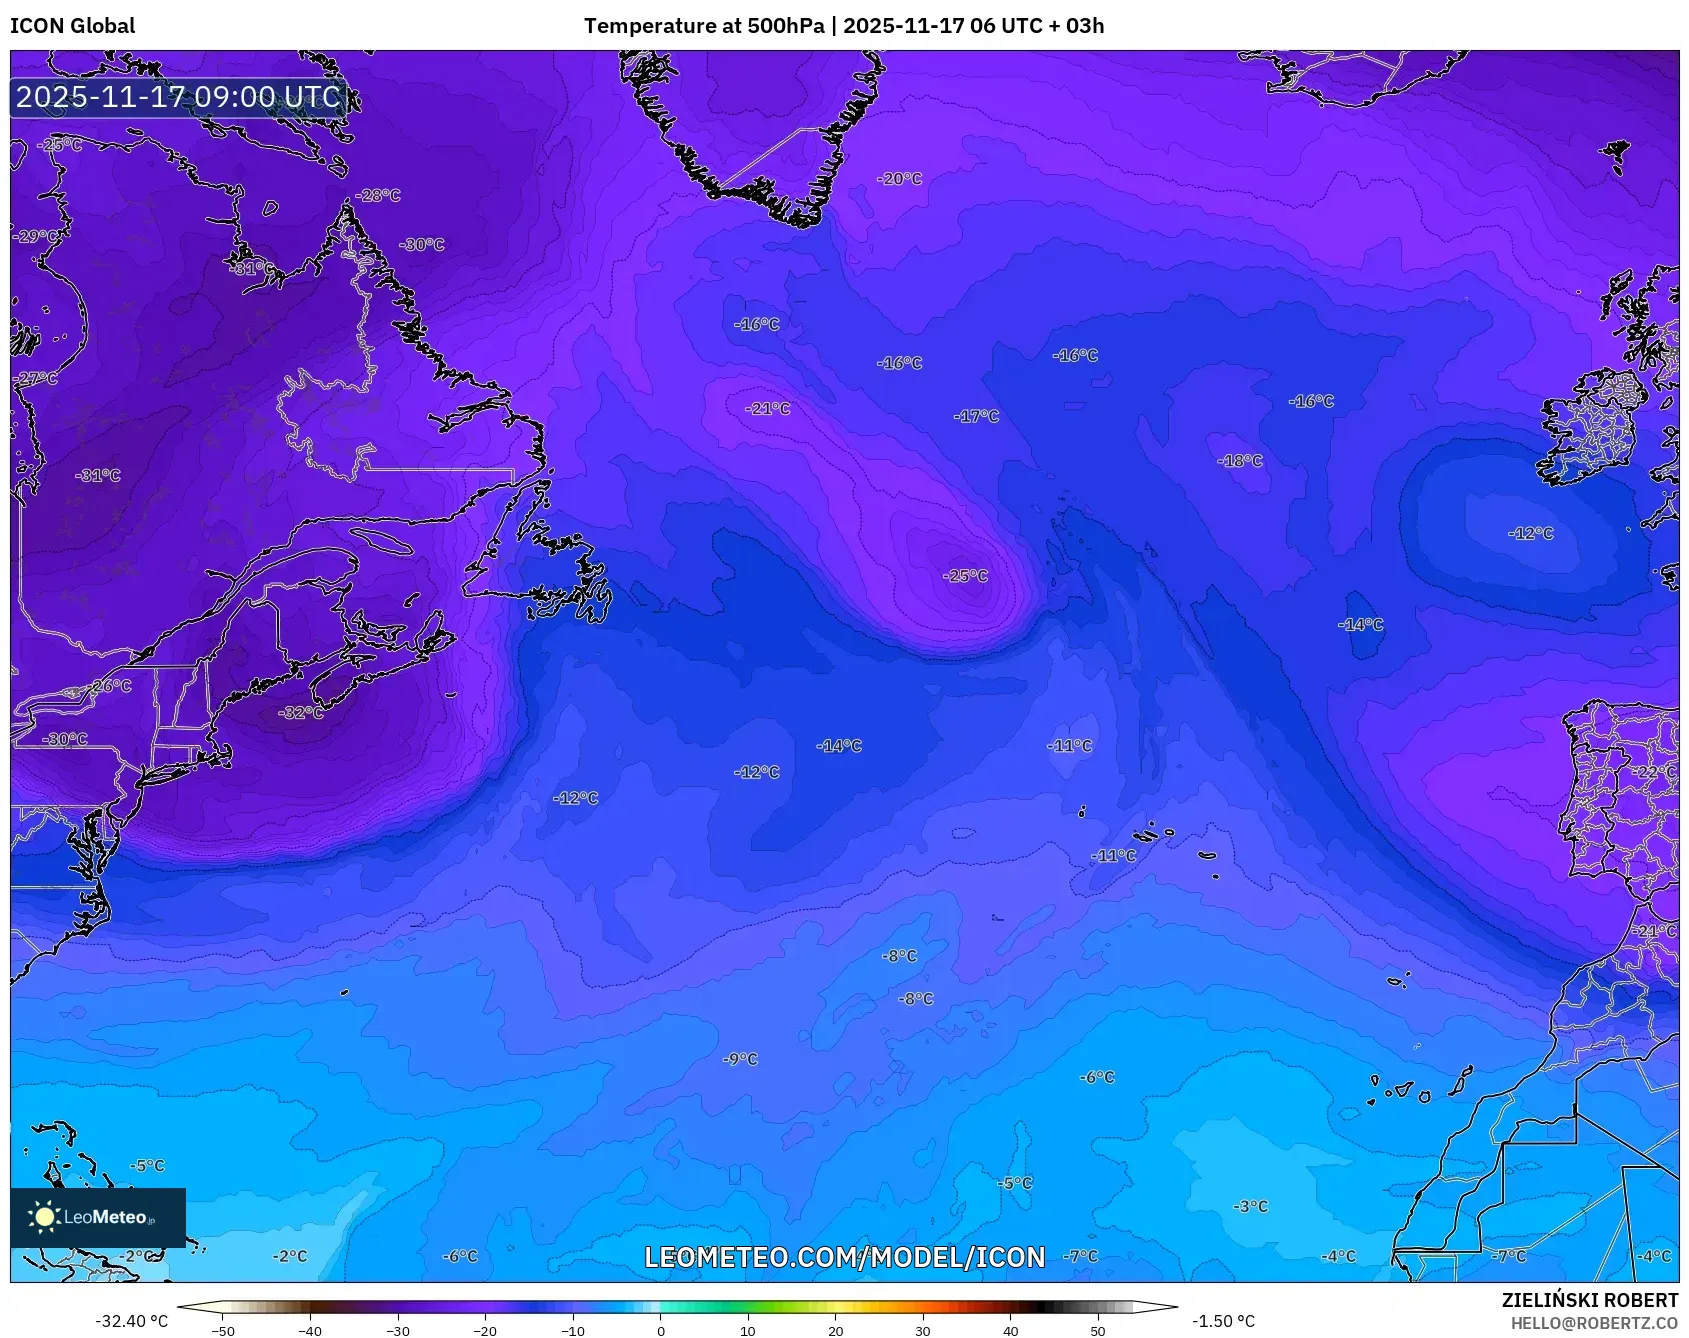Screen dimensions: 1689x1338
Task: Open the LEOMETEO.COM/MODEL/ICON link
Action: click(844, 1255)
